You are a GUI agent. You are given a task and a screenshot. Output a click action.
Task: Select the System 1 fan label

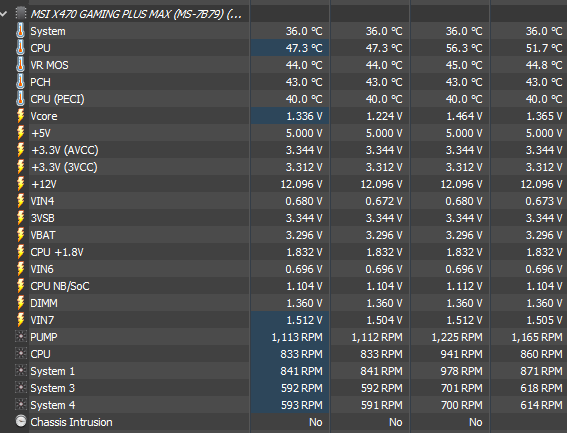(x=52, y=371)
